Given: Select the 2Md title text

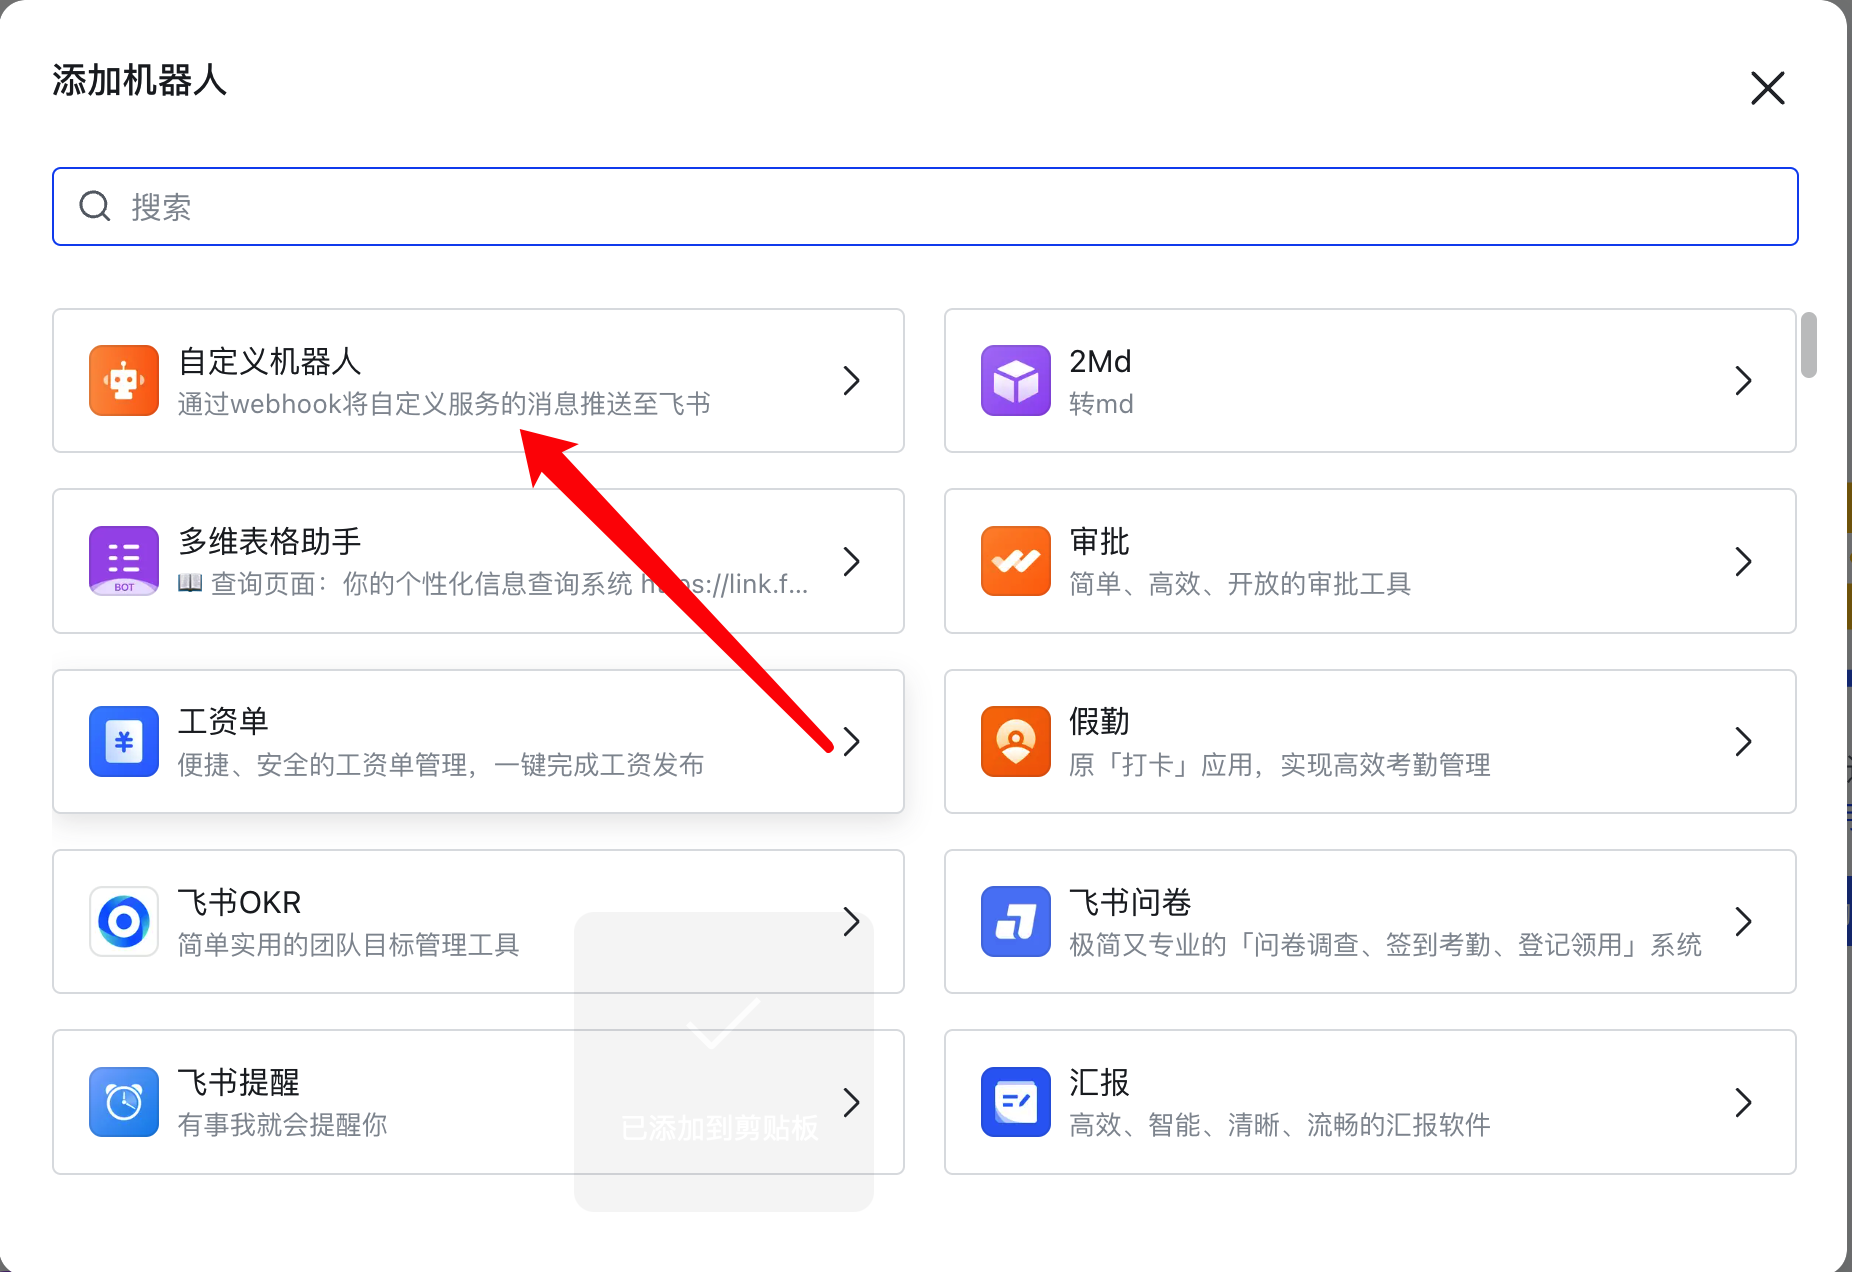Looking at the screenshot, I should tap(1100, 361).
